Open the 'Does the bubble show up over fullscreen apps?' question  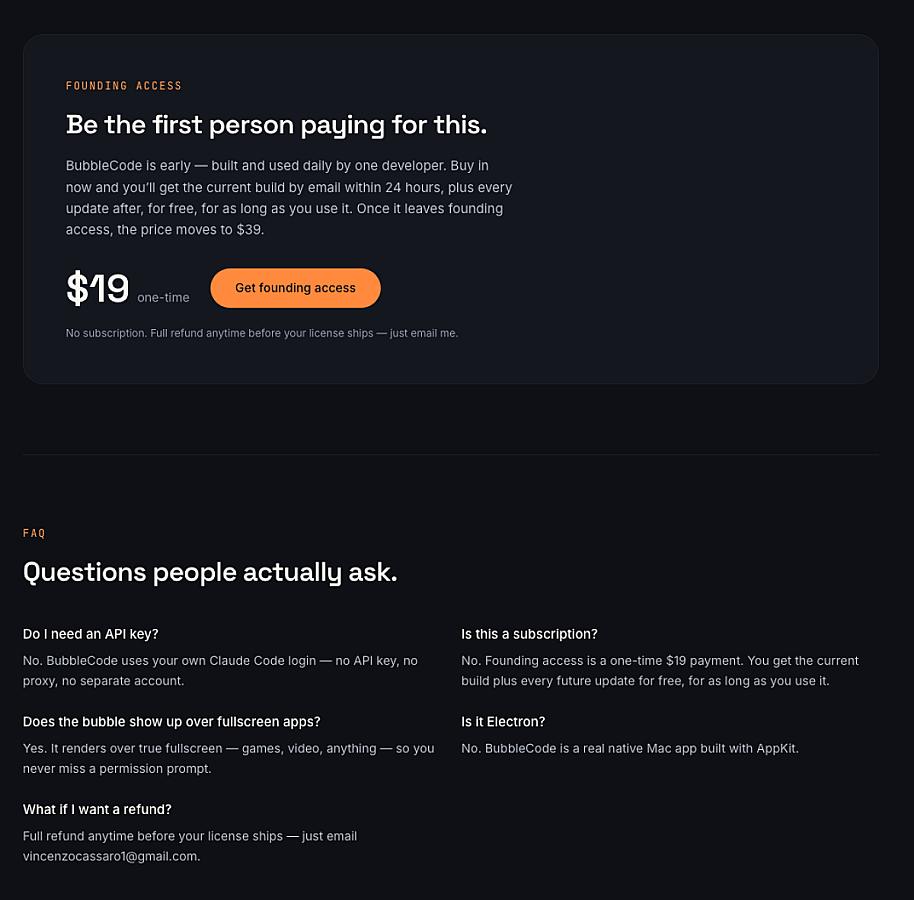[x=171, y=722]
